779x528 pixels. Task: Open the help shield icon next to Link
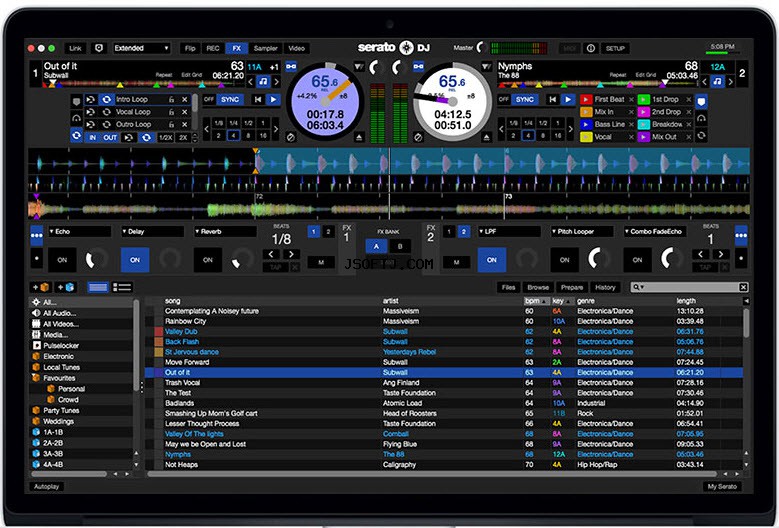click(x=99, y=48)
